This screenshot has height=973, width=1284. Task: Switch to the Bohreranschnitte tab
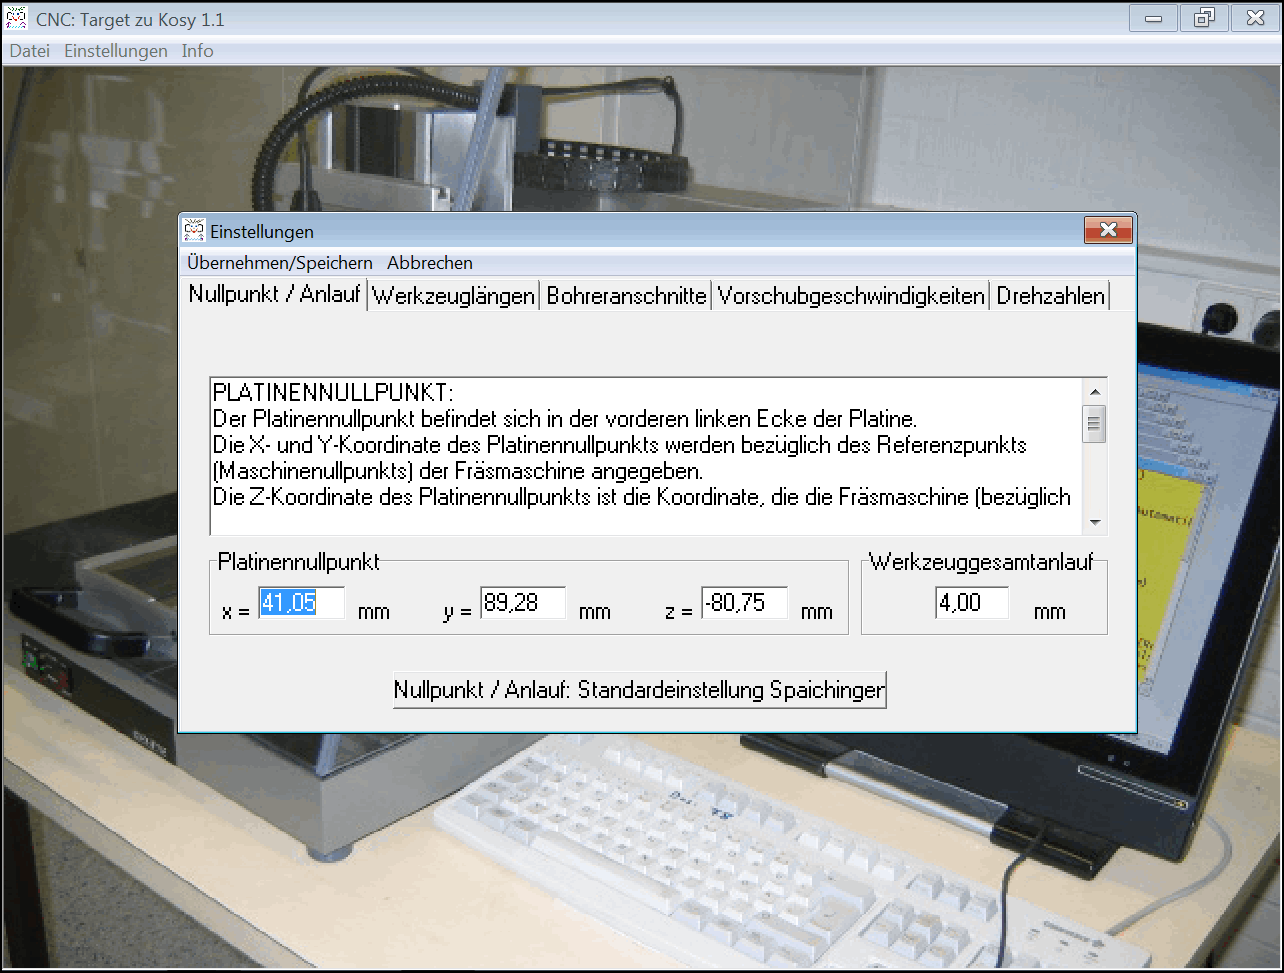(627, 296)
